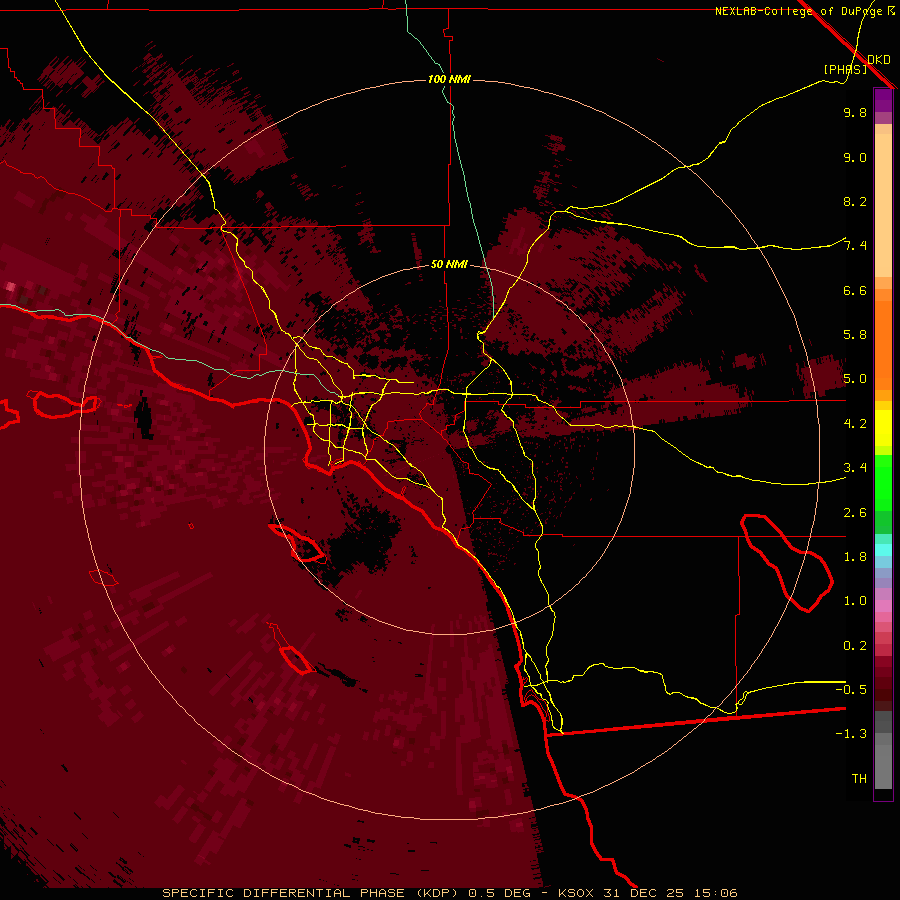This screenshot has width=900, height=900.
Task: Pick the pink band in color scale
Action: point(883,606)
